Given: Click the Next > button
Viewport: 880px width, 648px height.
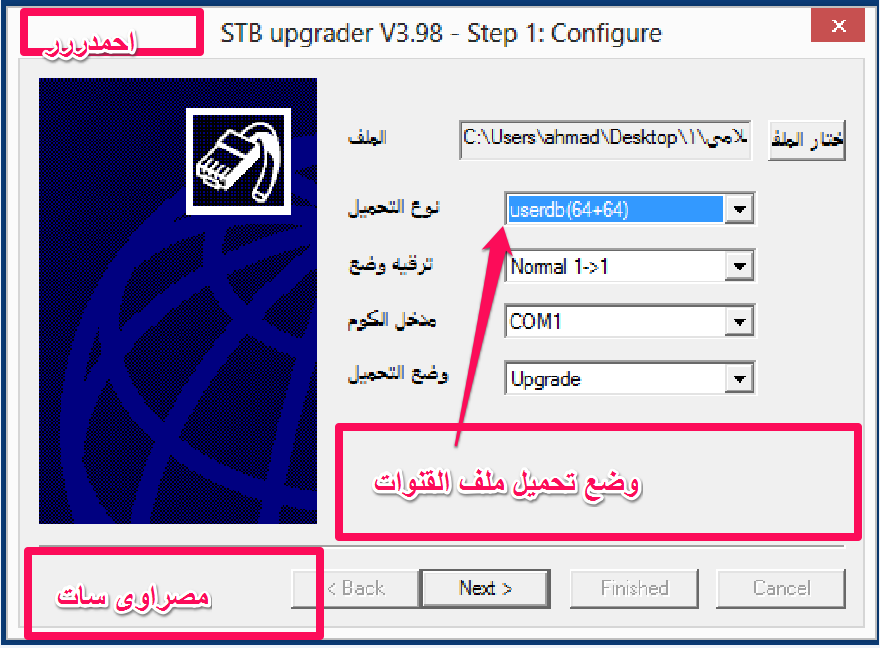Looking at the screenshot, I should pos(485,589).
